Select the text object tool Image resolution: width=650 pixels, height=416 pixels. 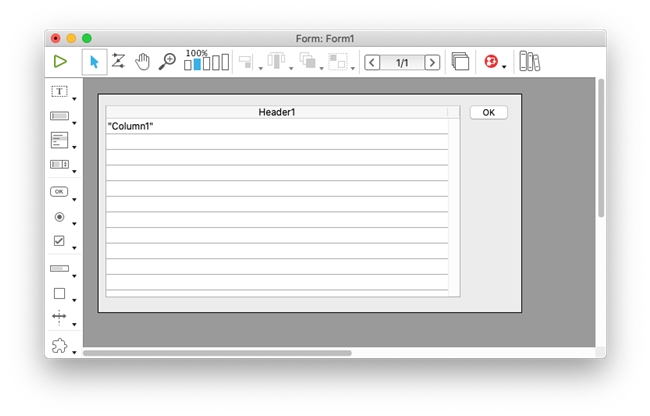click(x=59, y=92)
